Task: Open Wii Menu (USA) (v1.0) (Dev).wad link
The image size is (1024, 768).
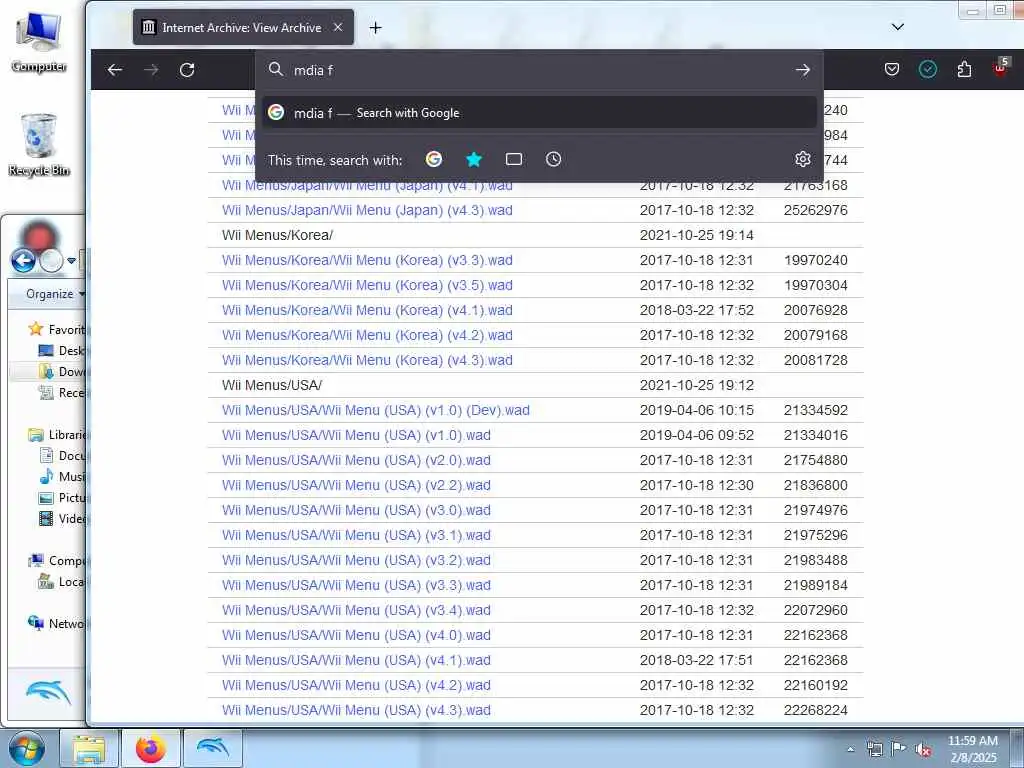Action: 376,410
